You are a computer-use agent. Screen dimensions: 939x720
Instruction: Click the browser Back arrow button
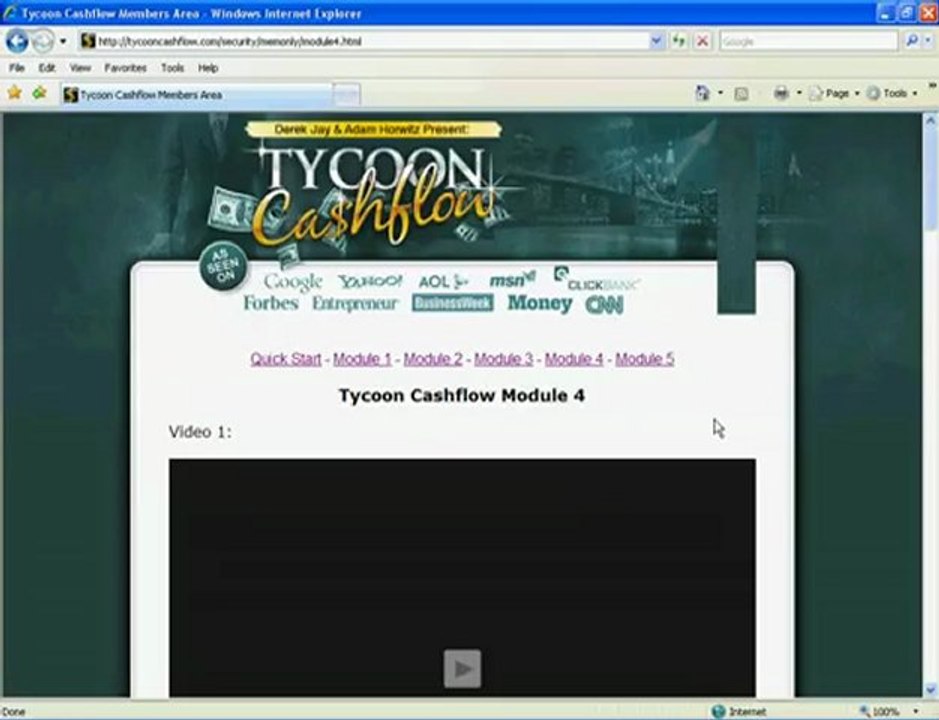[17, 41]
